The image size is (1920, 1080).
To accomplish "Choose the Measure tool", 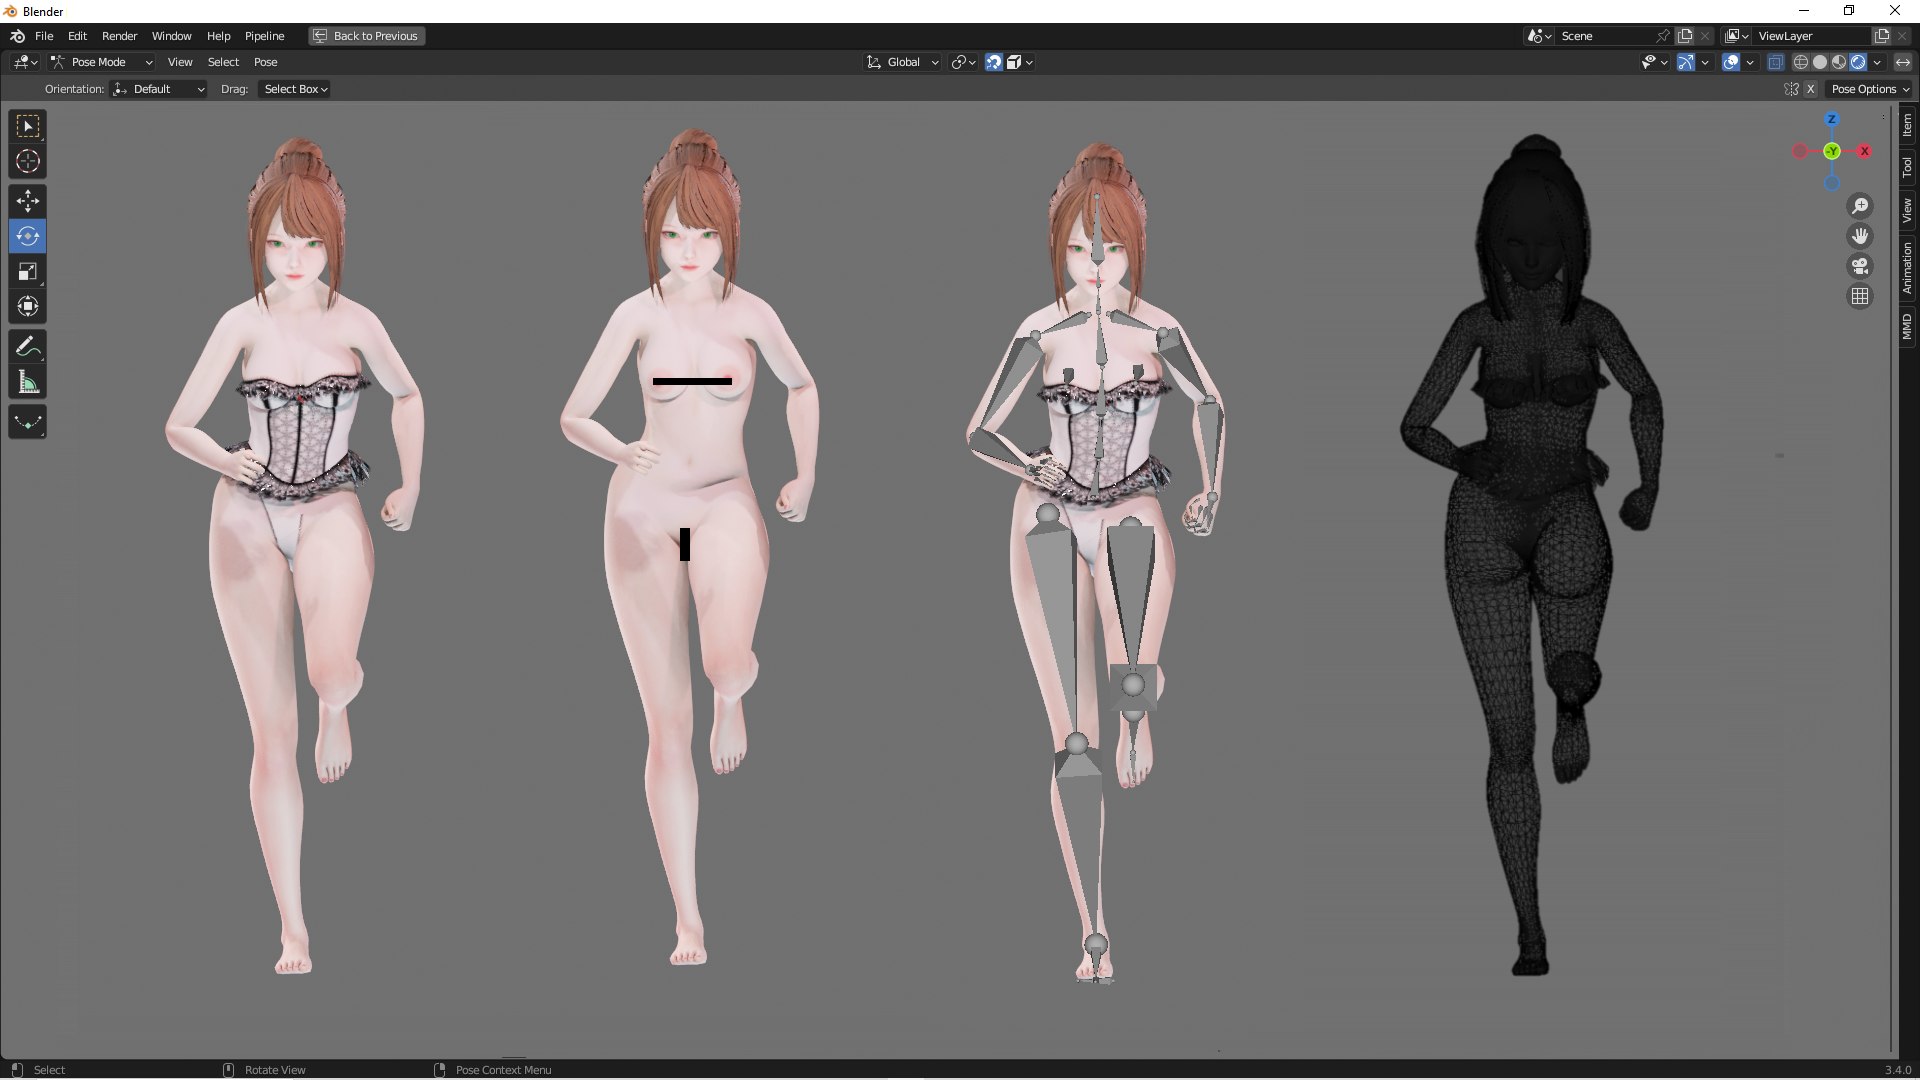I will pos(28,383).
